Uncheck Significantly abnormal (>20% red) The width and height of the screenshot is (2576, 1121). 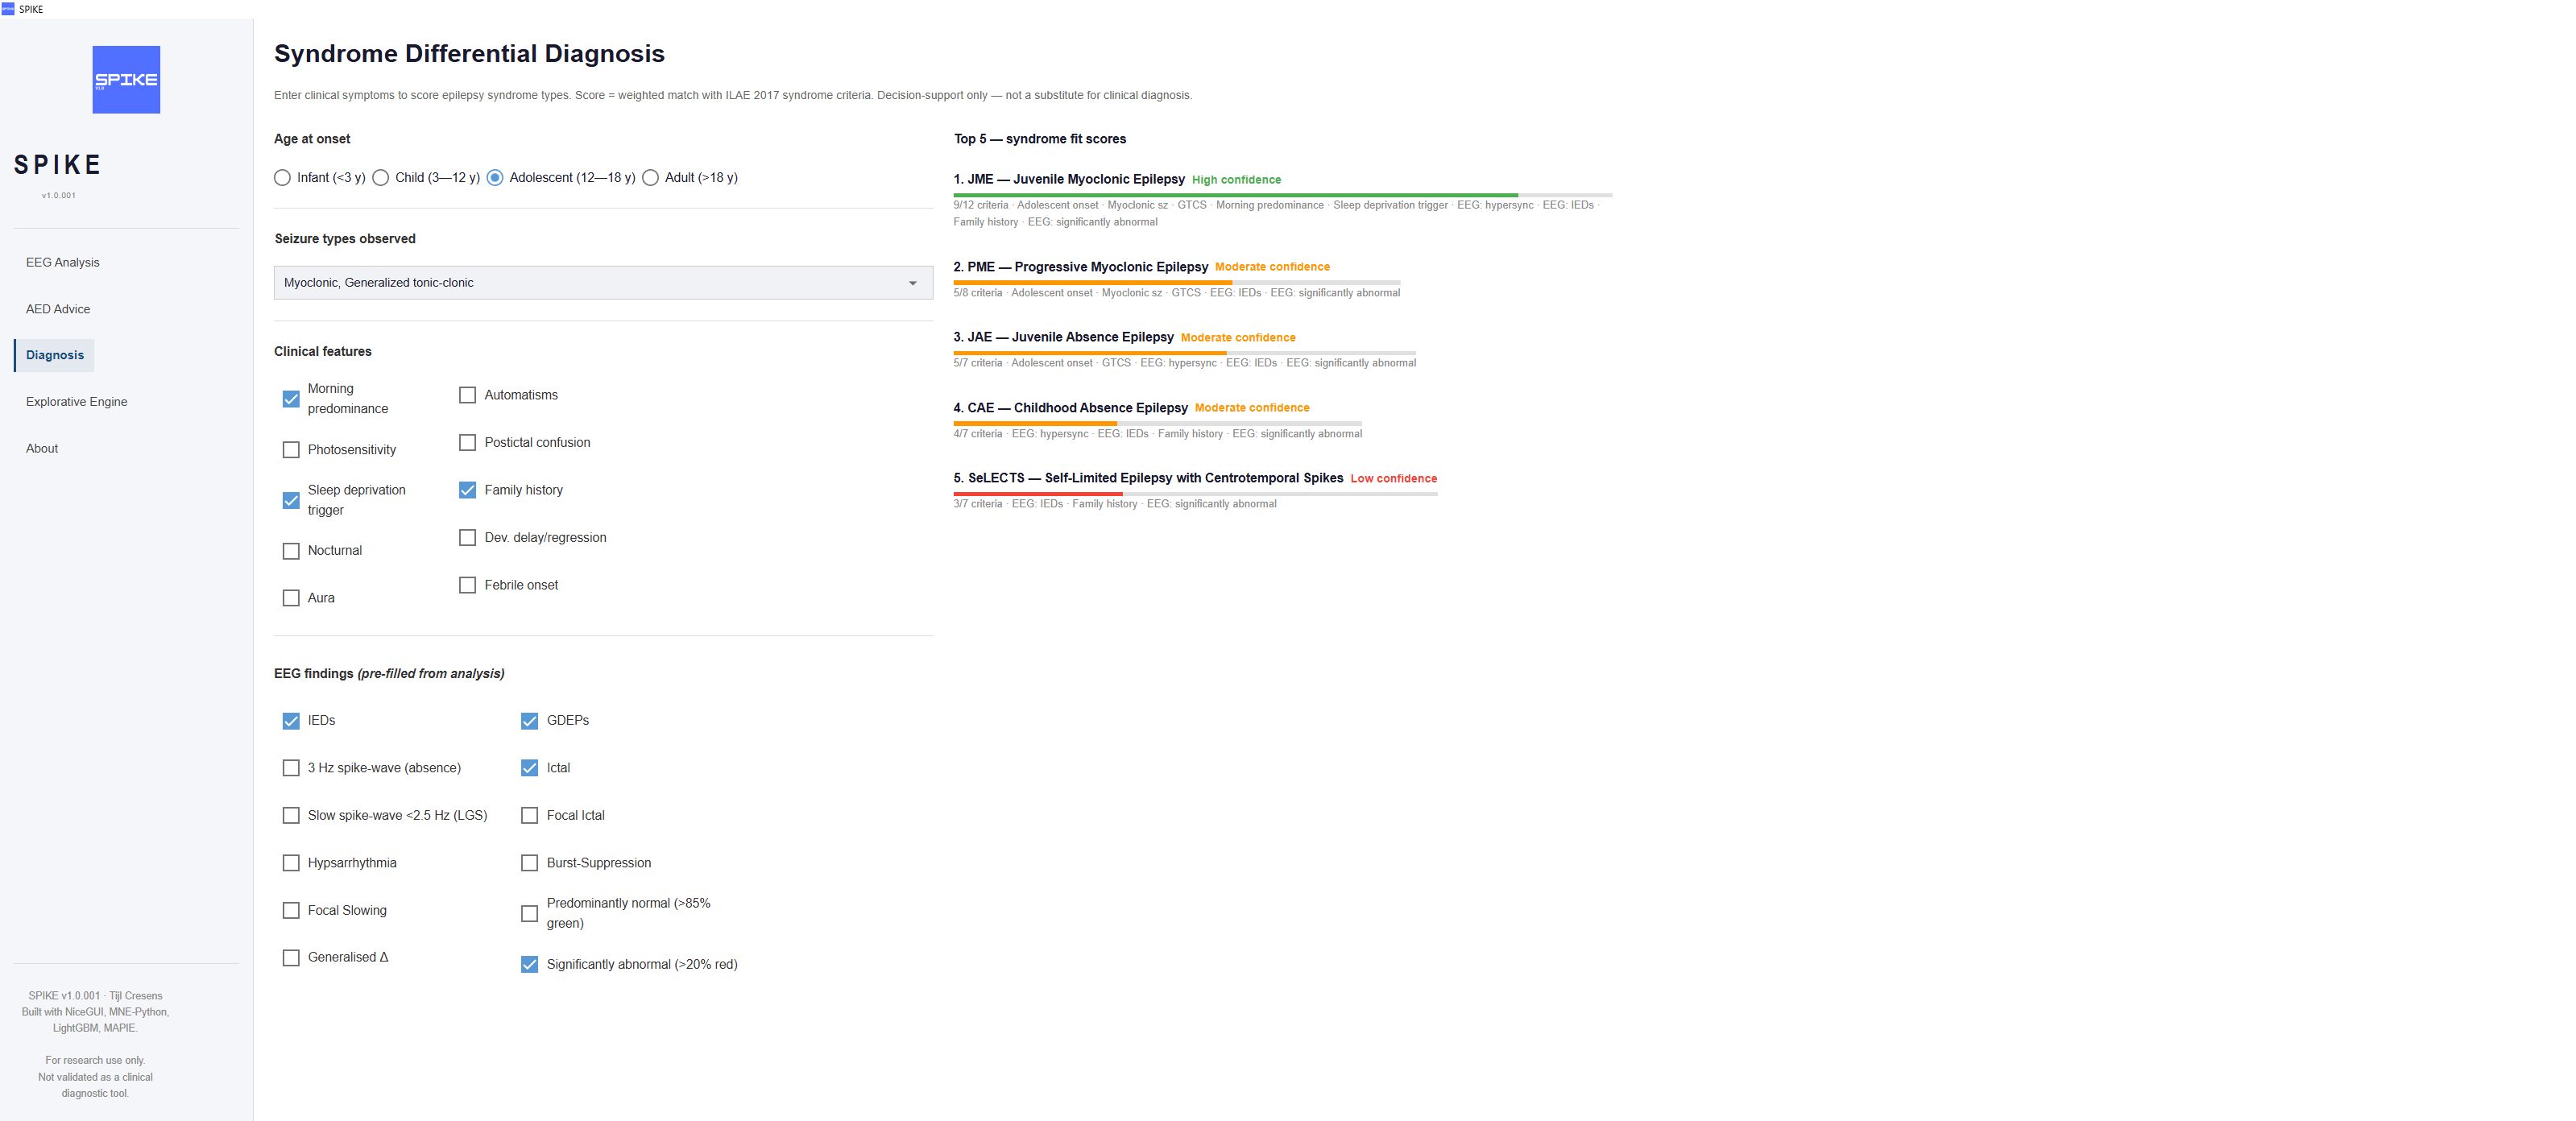pos(529,965)
